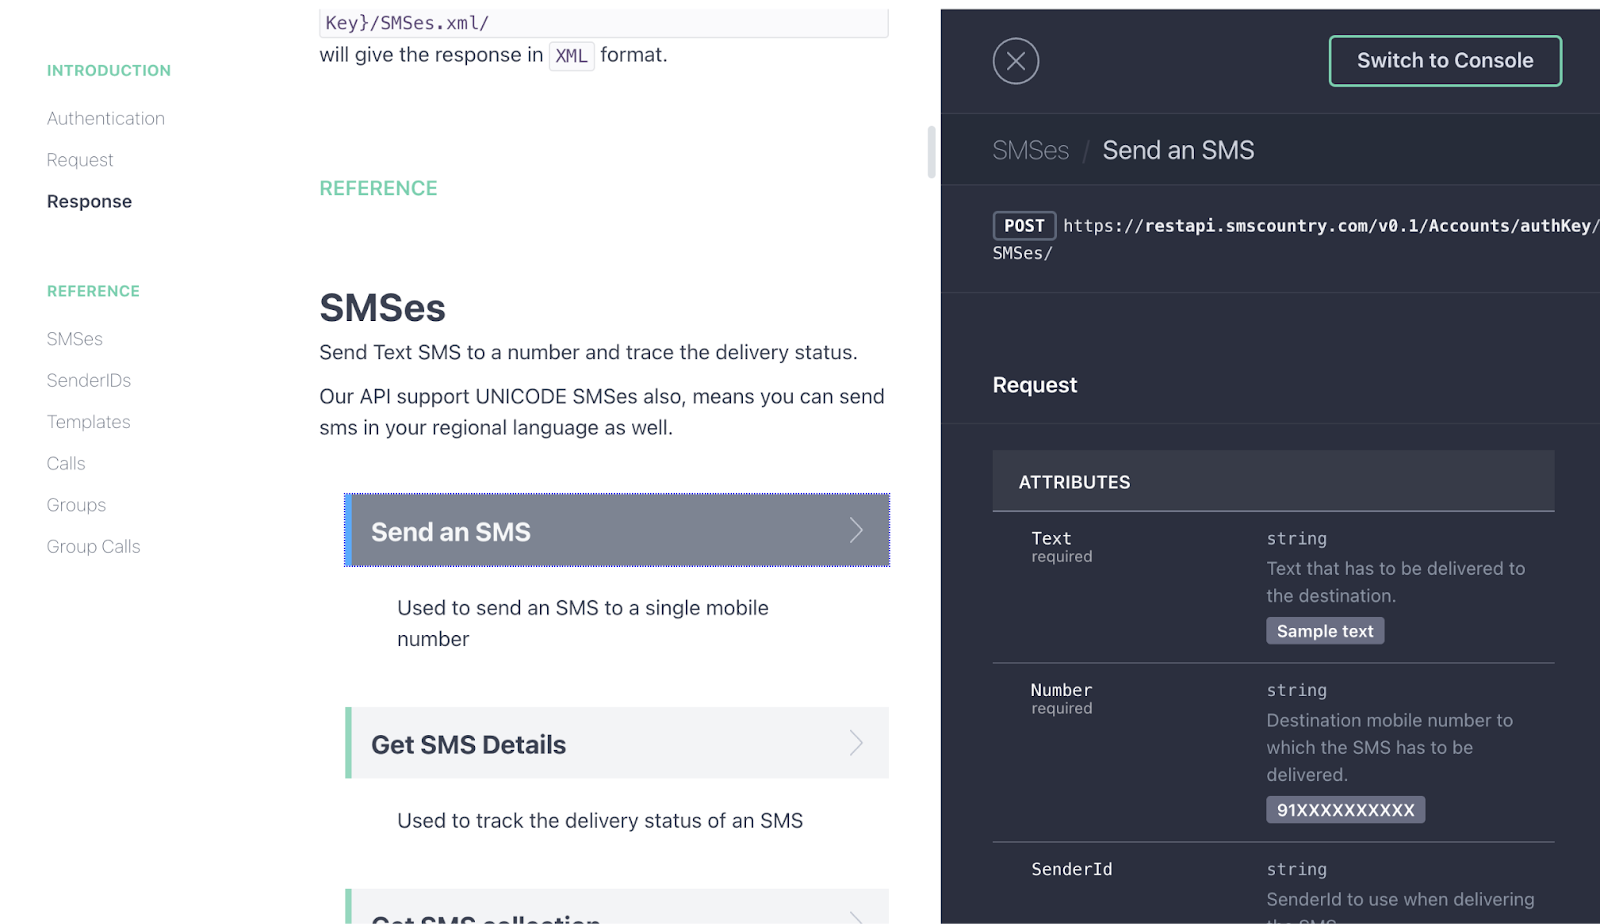Viewport: 1600px width, 924px height.
Task: Open SMSes in the Reference sidebar
Action: [x=75, y=339]
